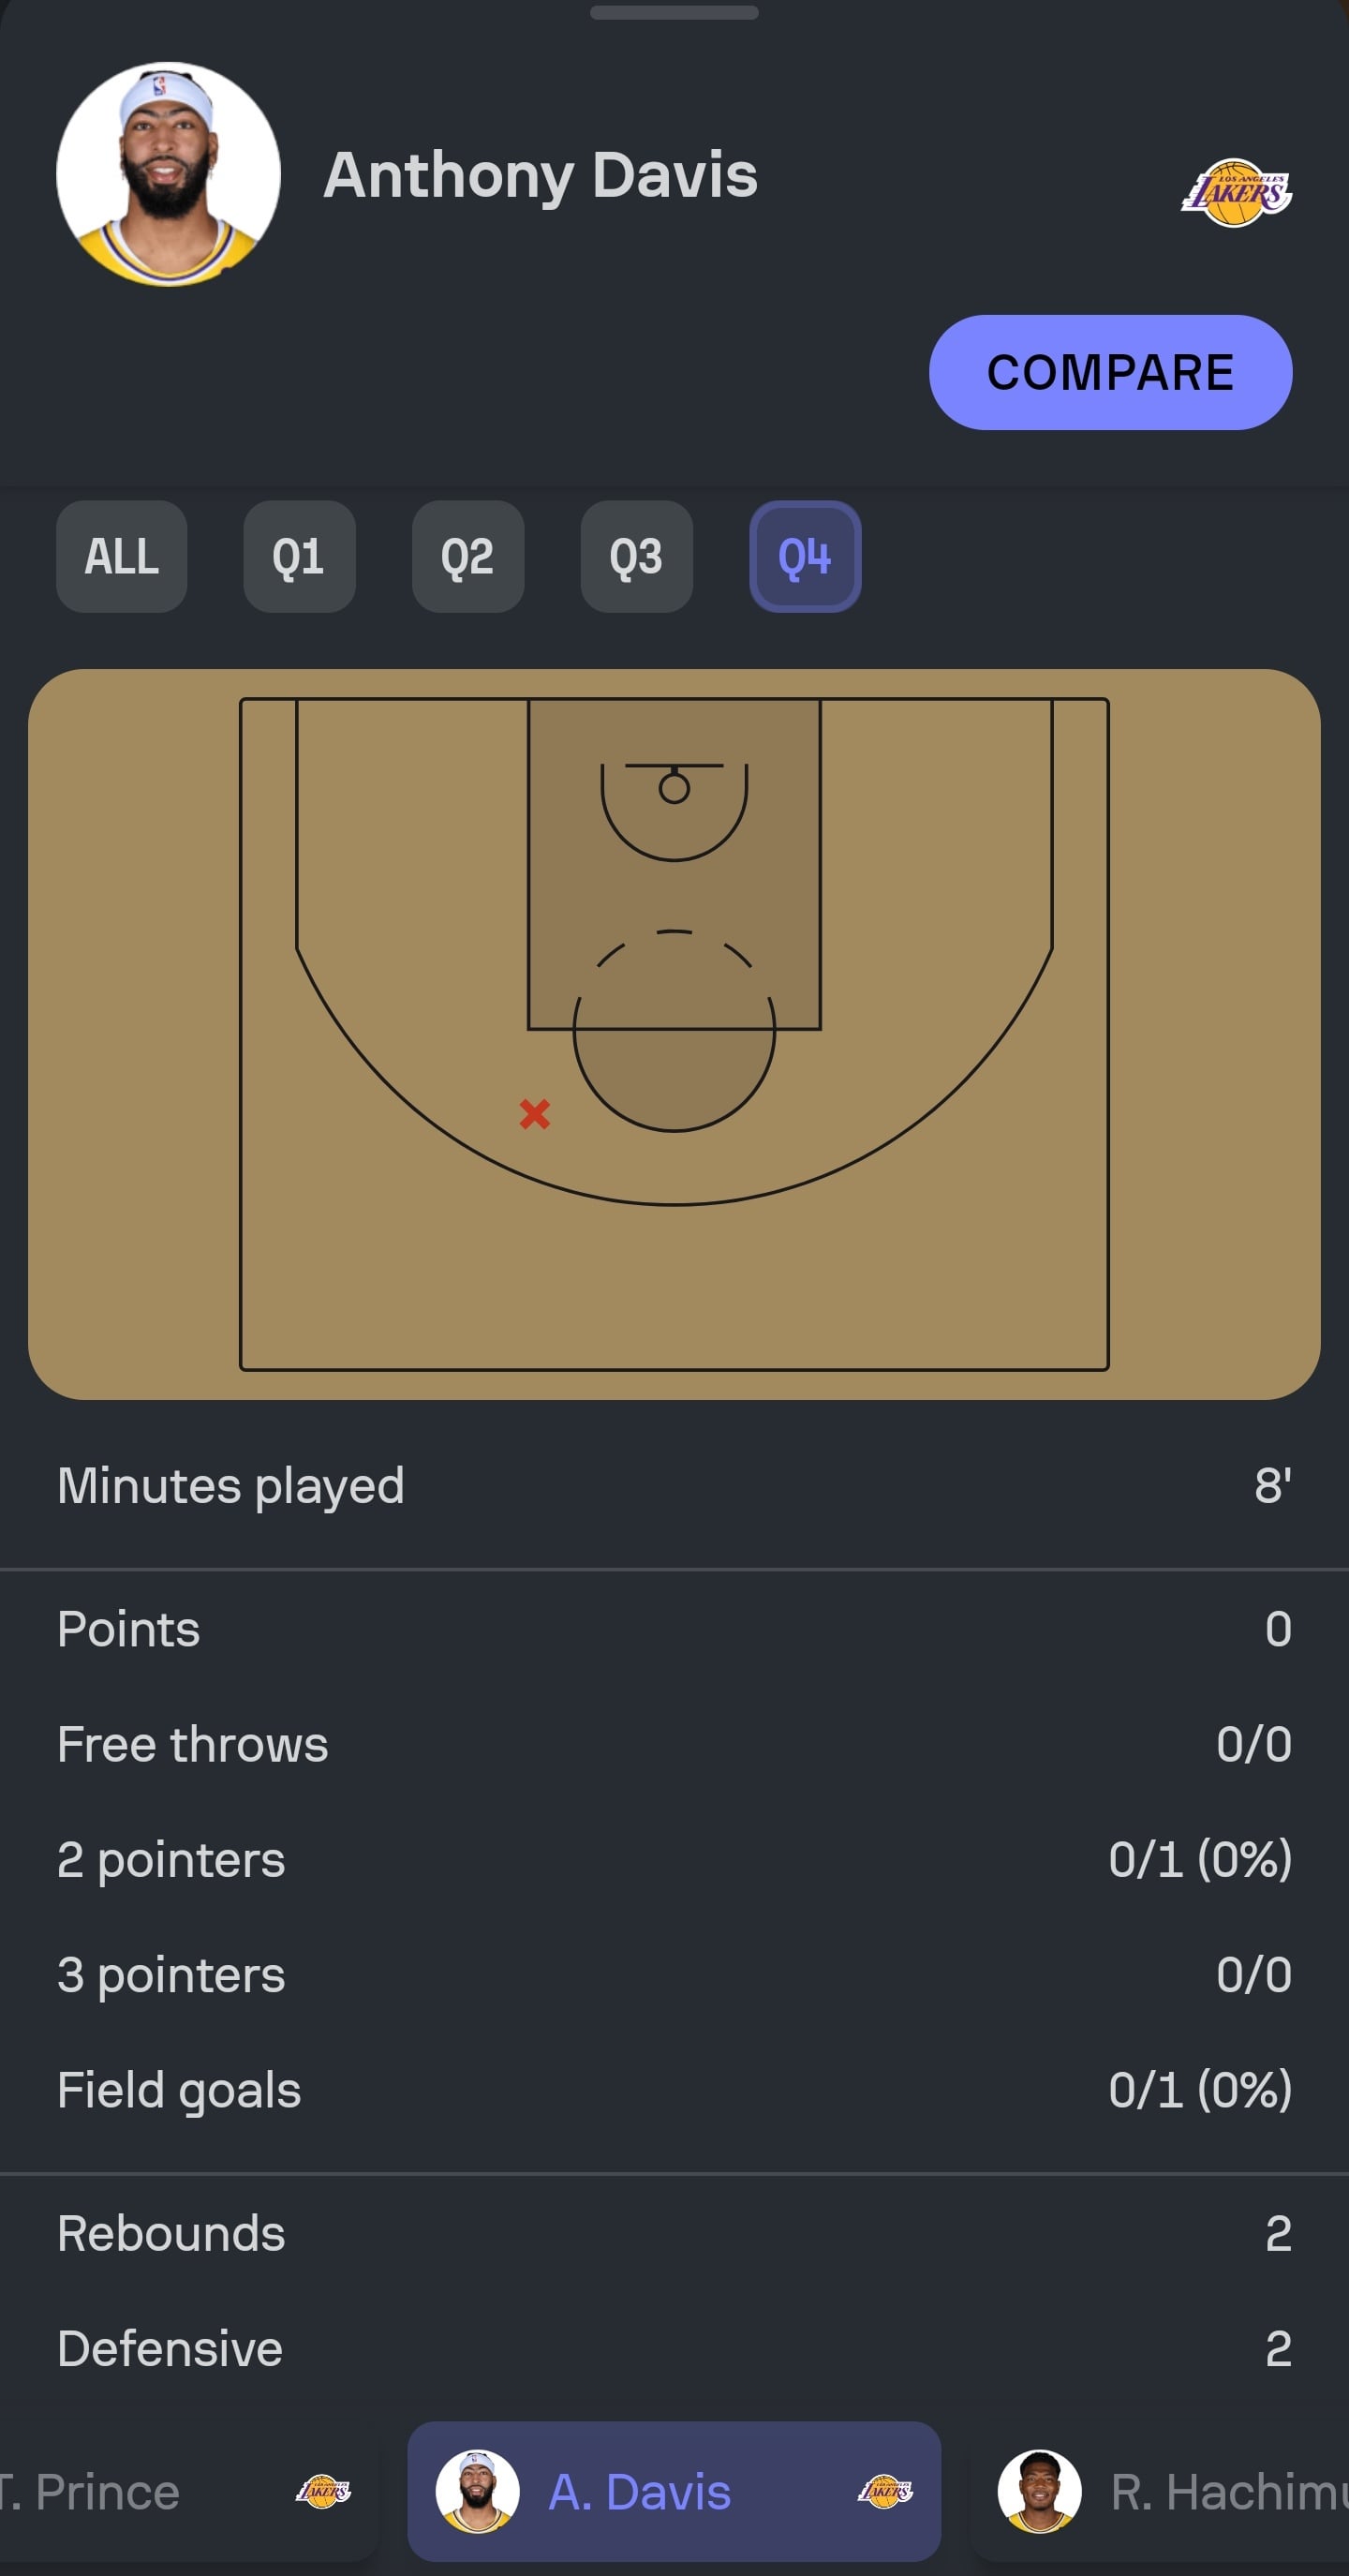The height and width of the screenshot is (2576, 1349).
Task: Tap Lakers logo on Prince card
Action: click(x=323, y=2491)
